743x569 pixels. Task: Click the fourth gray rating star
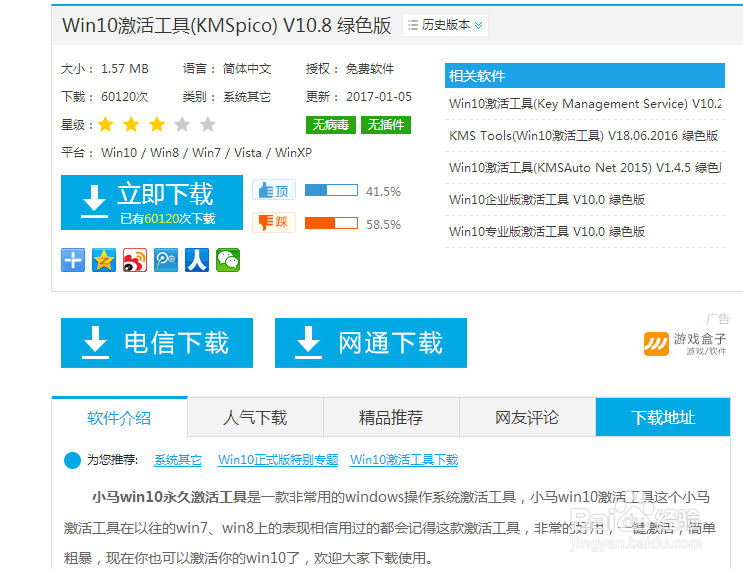point(182,125)
